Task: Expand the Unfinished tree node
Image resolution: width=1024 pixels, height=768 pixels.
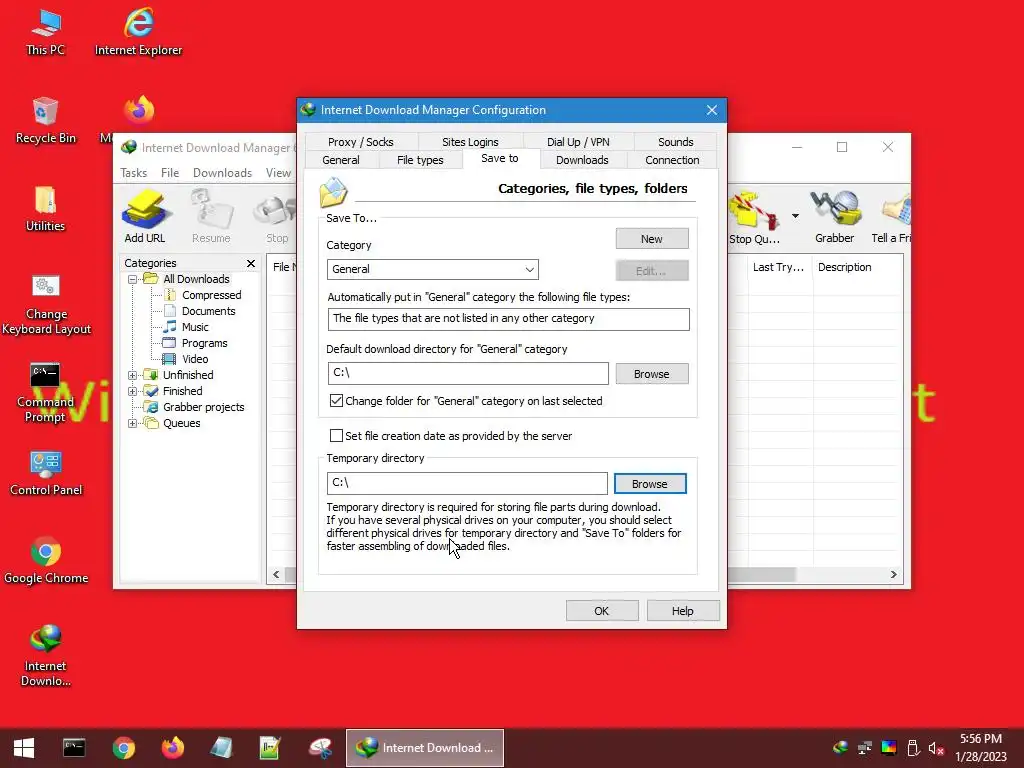Action: pos(133,376)
